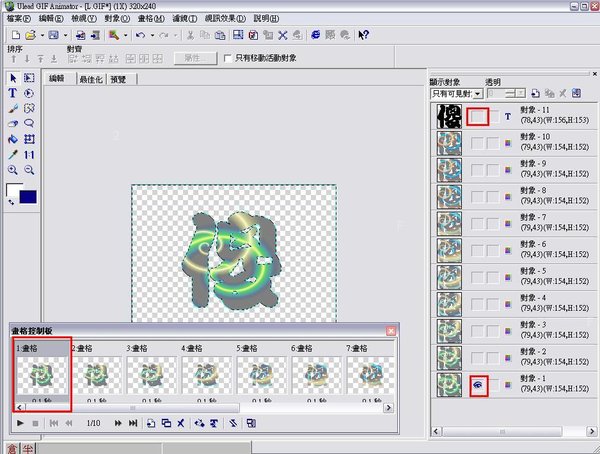Screen dimensions: 600x454
Task: Select the arrow Pick tool
Action: point(13,78)
